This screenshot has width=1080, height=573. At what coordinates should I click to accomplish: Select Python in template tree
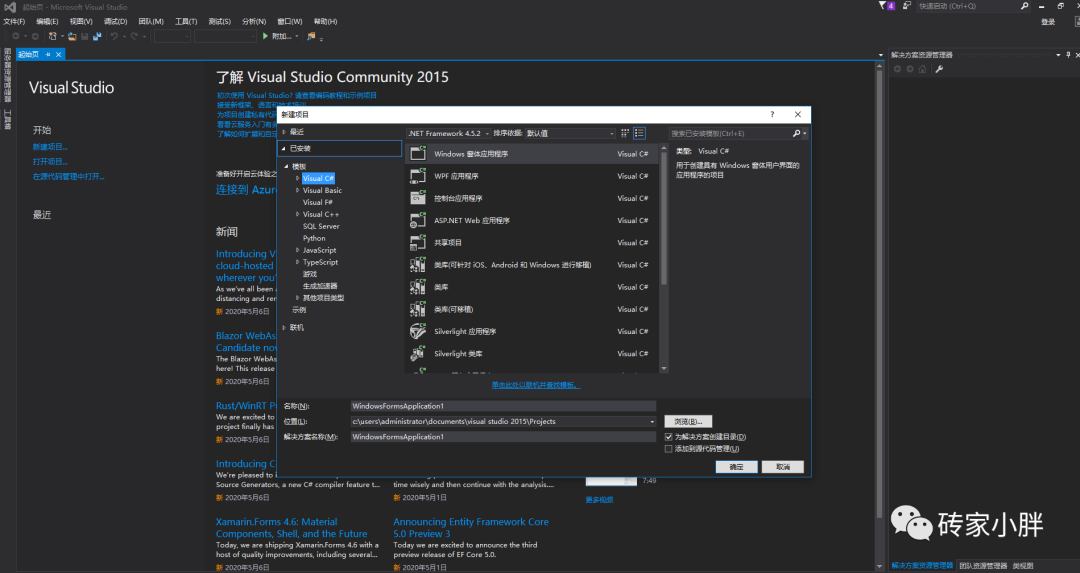pos(314,238)
